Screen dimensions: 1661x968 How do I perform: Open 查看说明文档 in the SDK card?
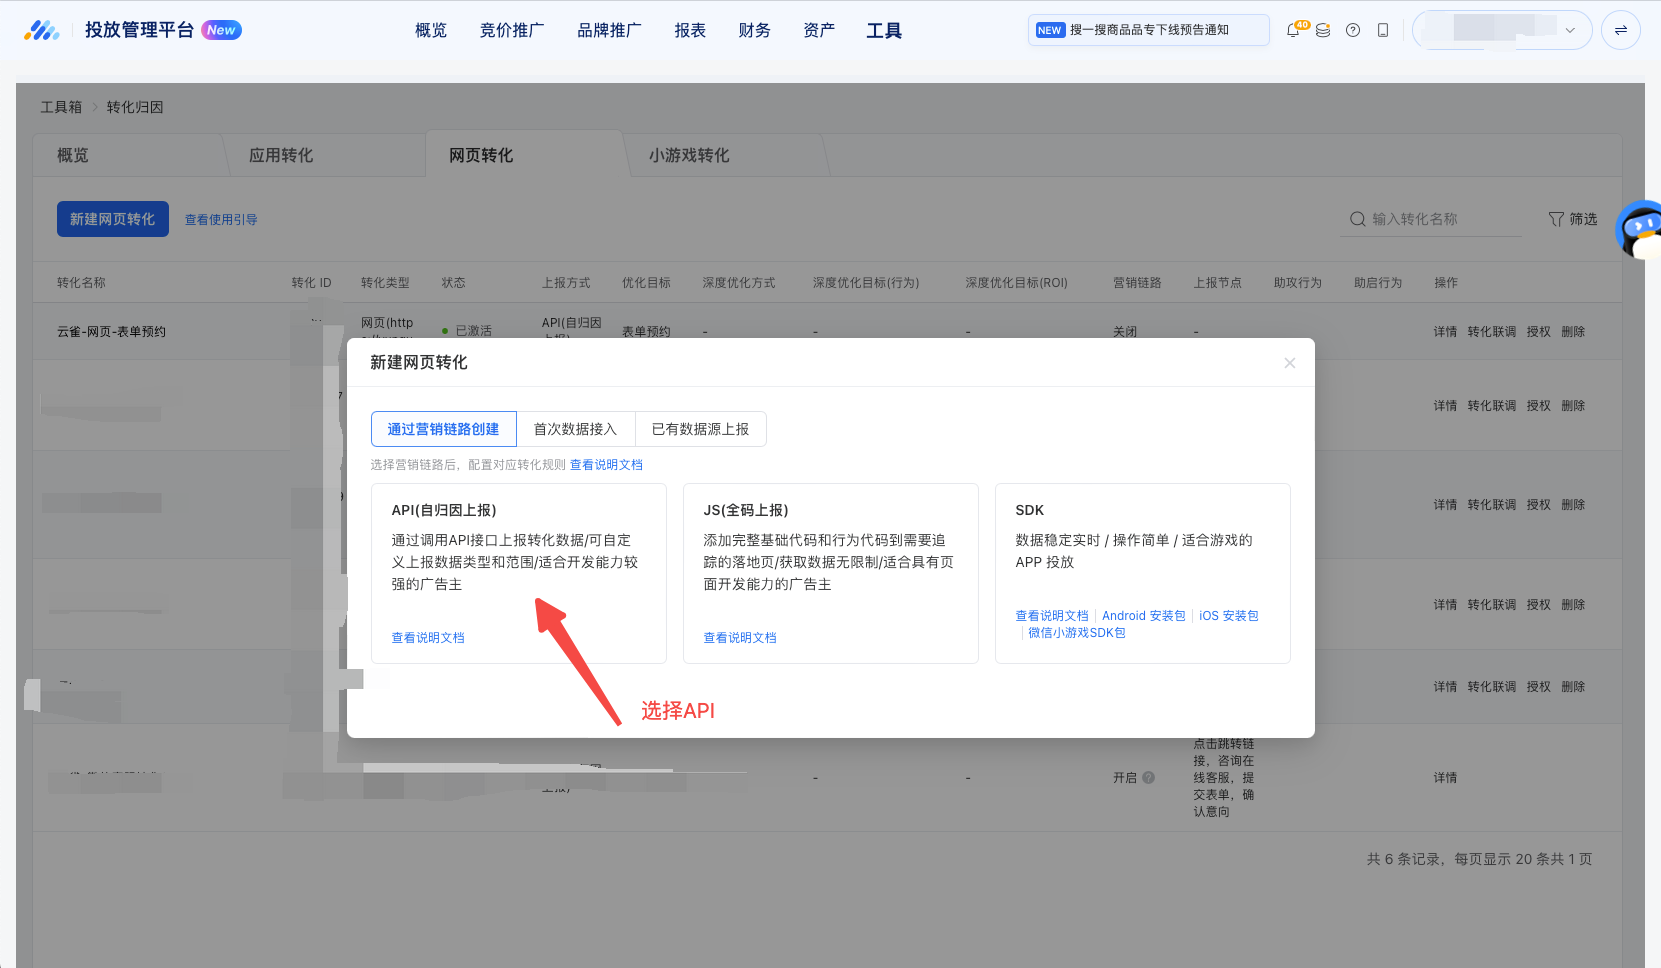pos(1052,616)
